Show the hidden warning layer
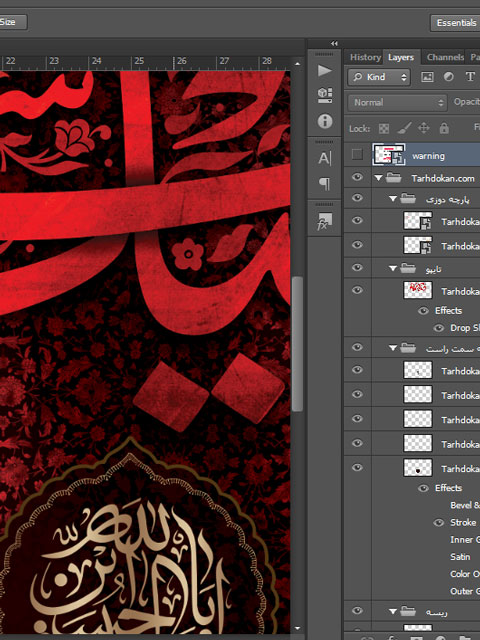 tap(357, 155)
